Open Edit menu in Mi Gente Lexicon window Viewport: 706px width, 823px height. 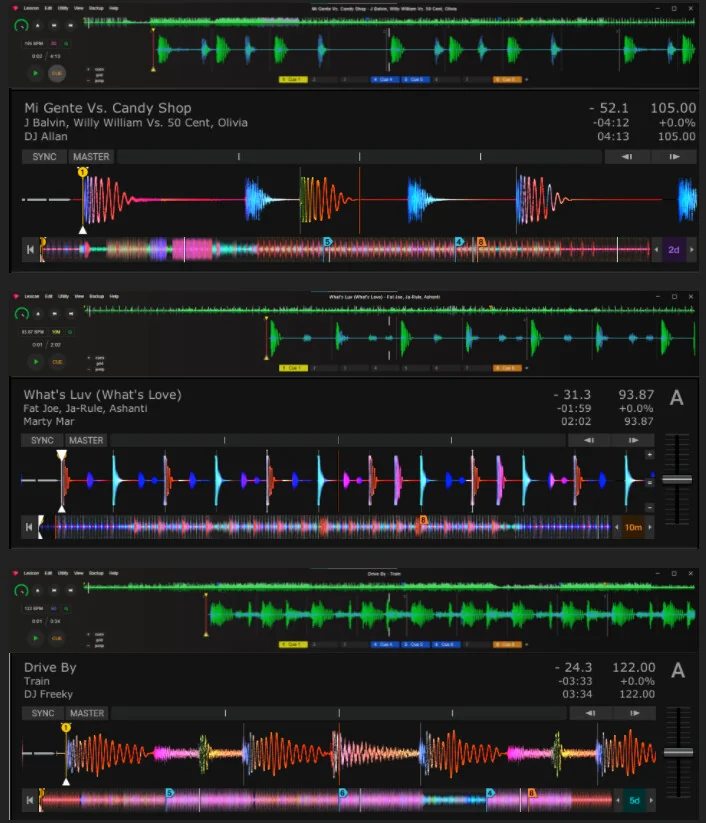click(48, 8)
